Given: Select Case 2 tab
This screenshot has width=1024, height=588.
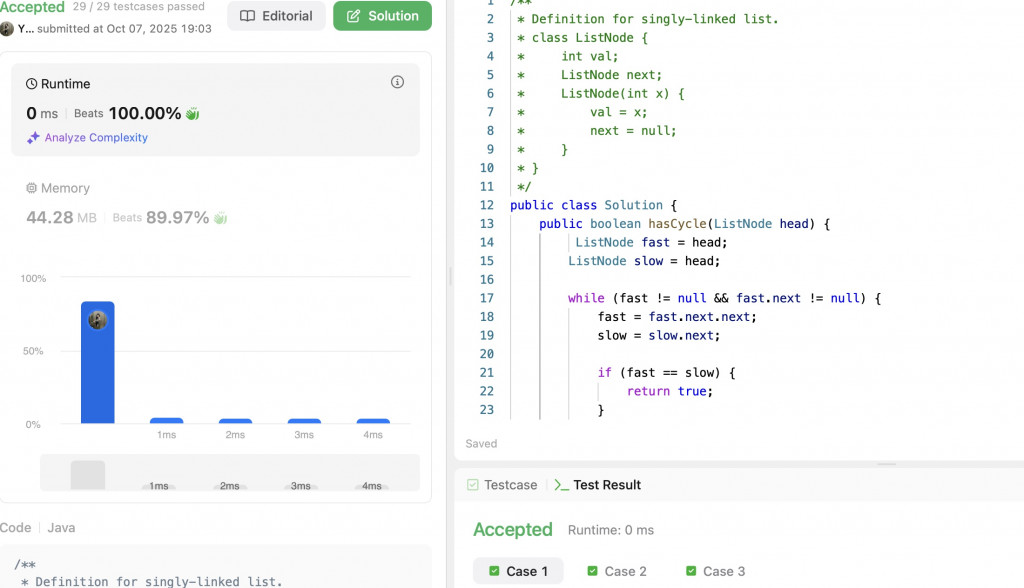Looking at the screenshot, I should pyautogui.click(x=616, y=571).
